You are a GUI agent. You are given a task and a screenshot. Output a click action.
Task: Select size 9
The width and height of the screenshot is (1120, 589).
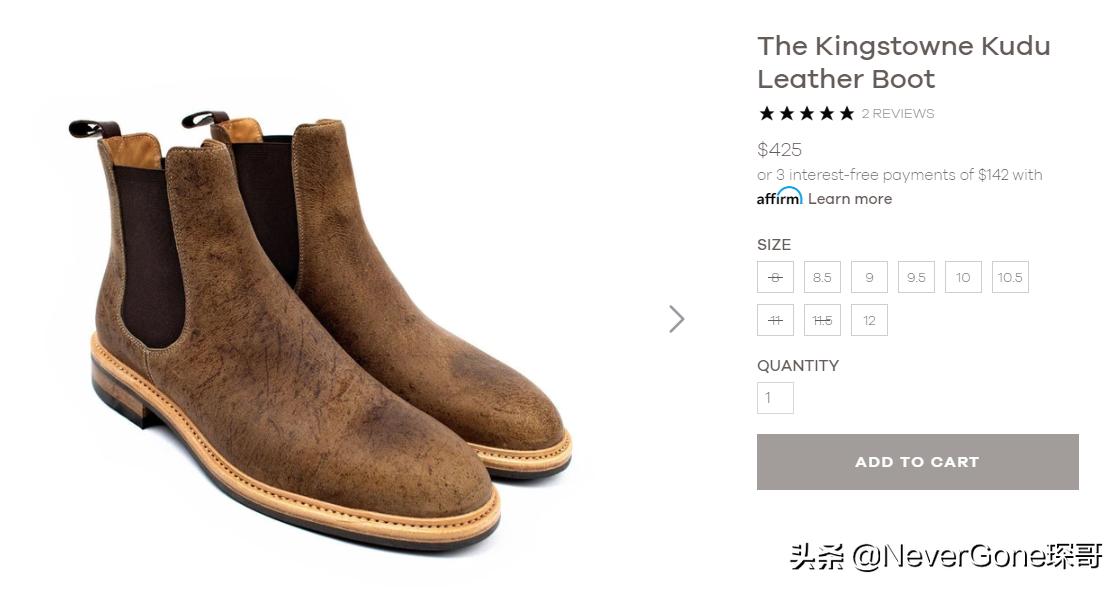click(x=869, y=277)
